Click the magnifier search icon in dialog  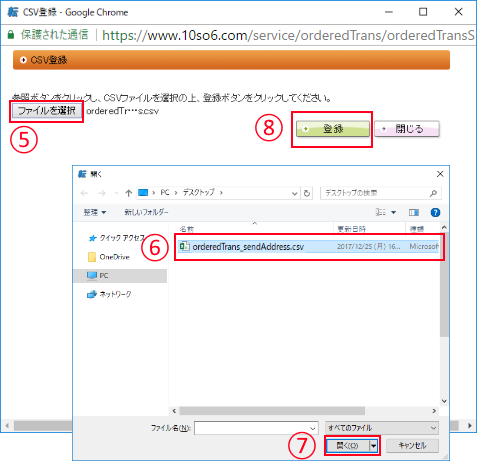433,193
